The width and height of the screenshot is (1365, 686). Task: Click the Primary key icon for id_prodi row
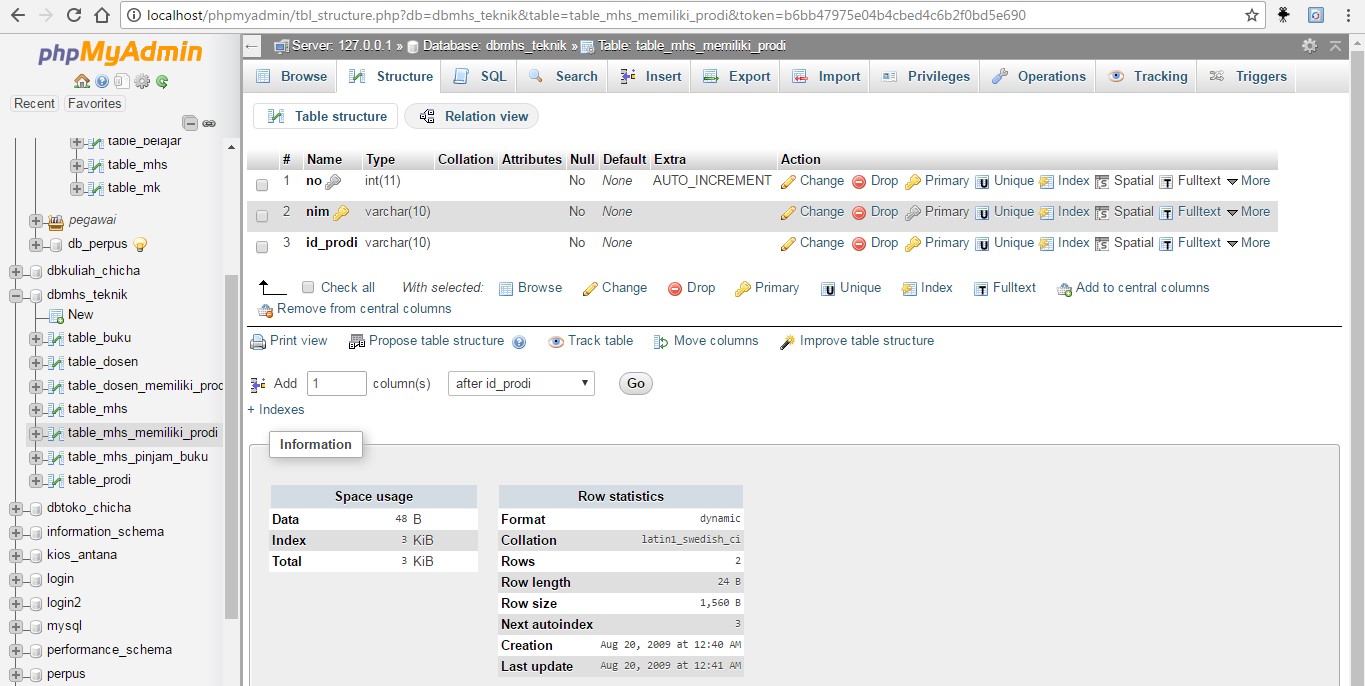[x=912, y=243]
